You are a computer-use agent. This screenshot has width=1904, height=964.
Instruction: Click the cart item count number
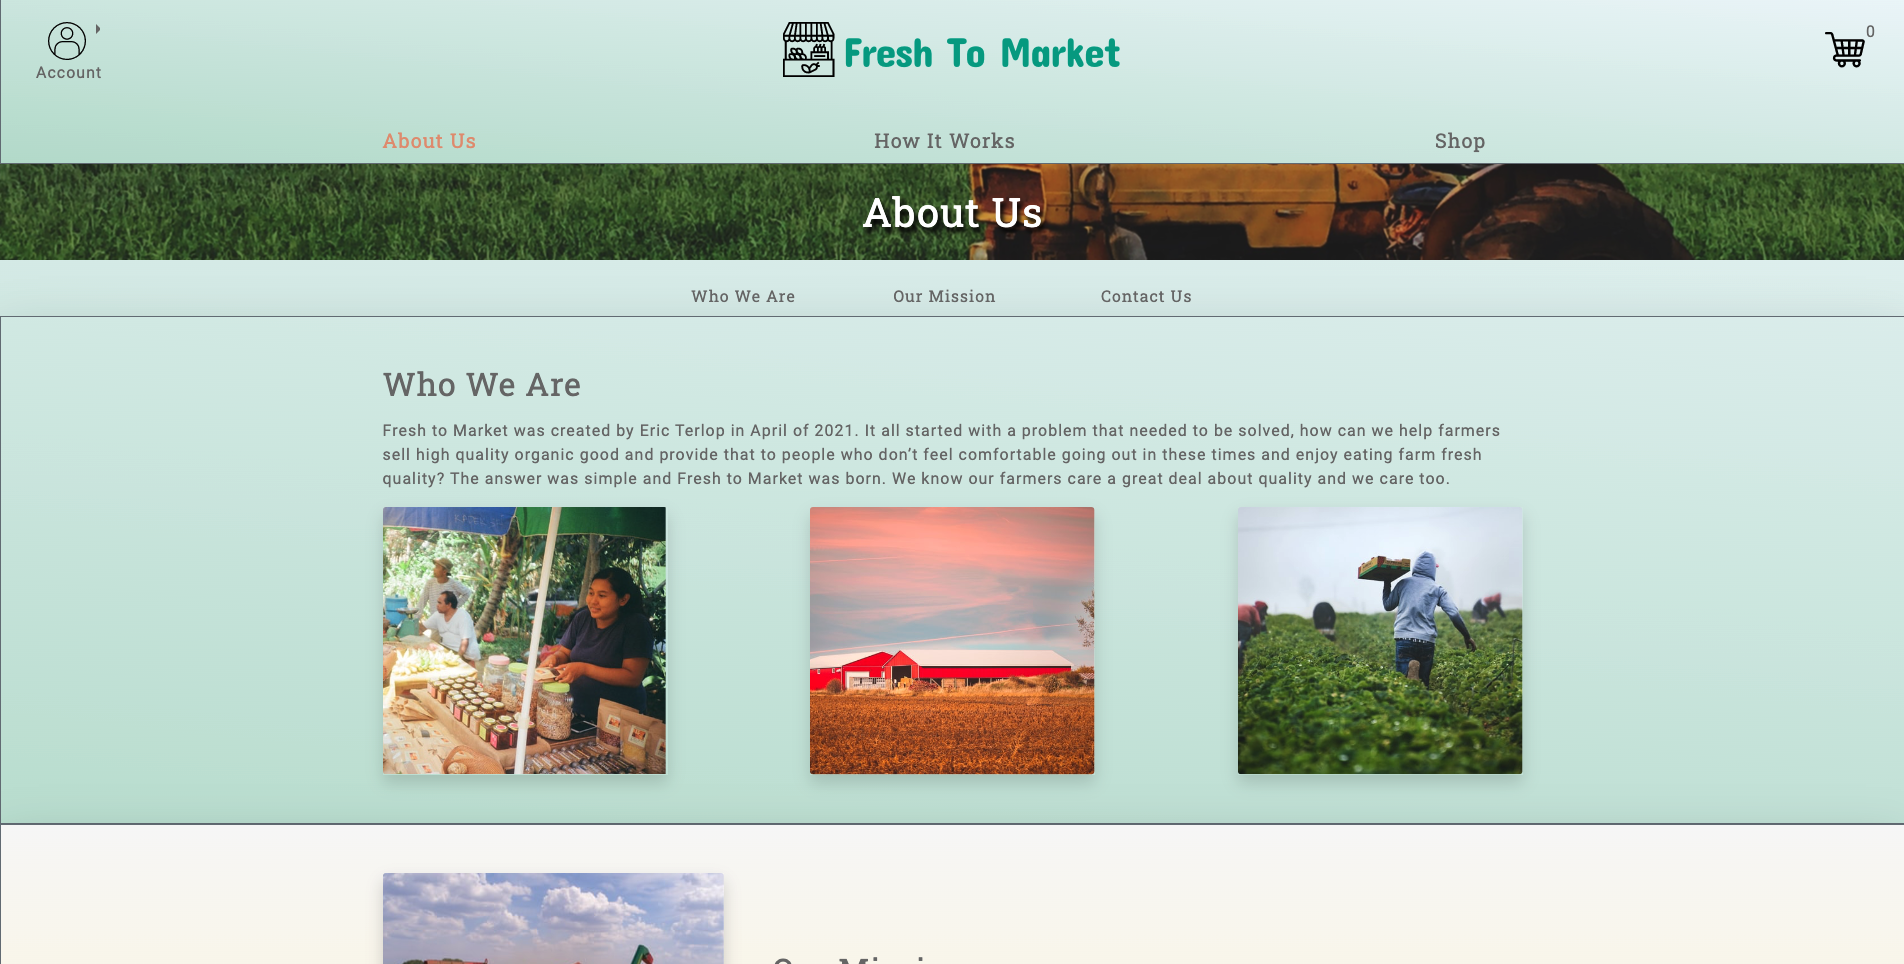pos(1870,32)
